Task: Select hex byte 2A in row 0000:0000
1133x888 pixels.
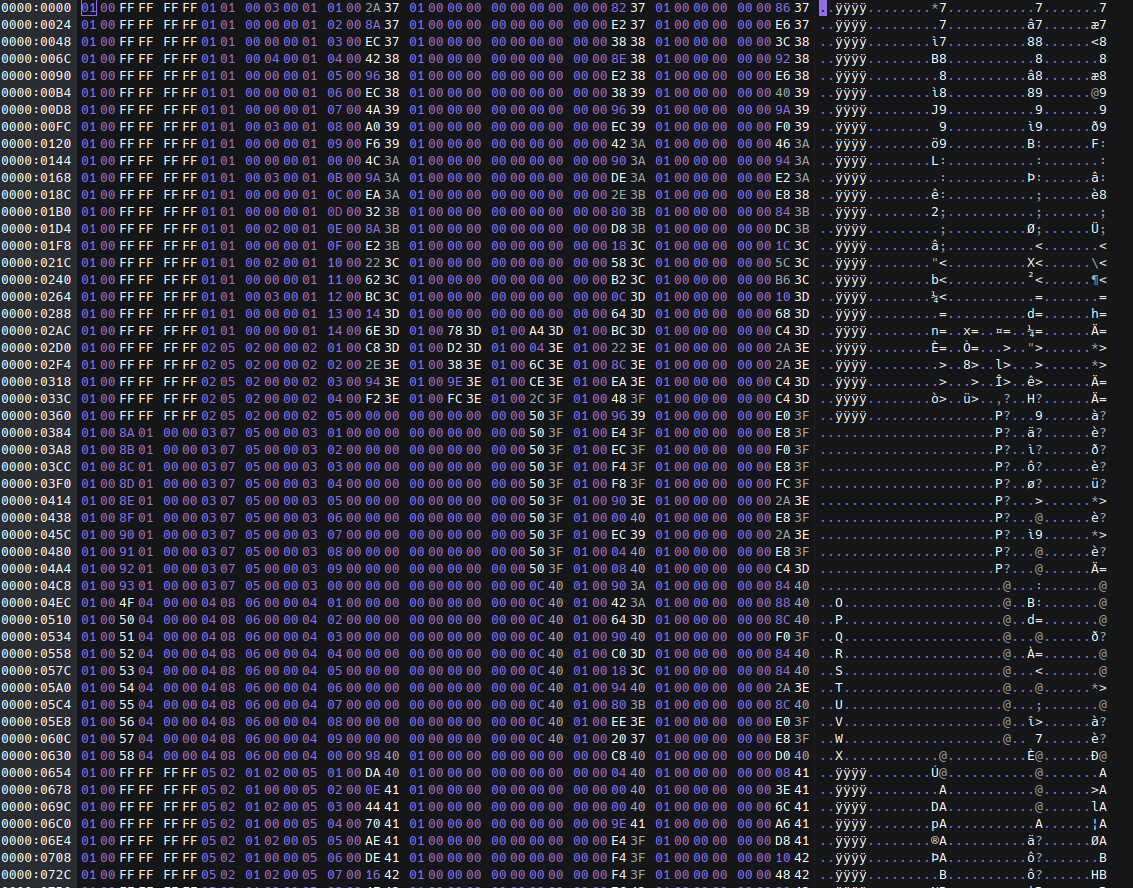Action: 373,8
